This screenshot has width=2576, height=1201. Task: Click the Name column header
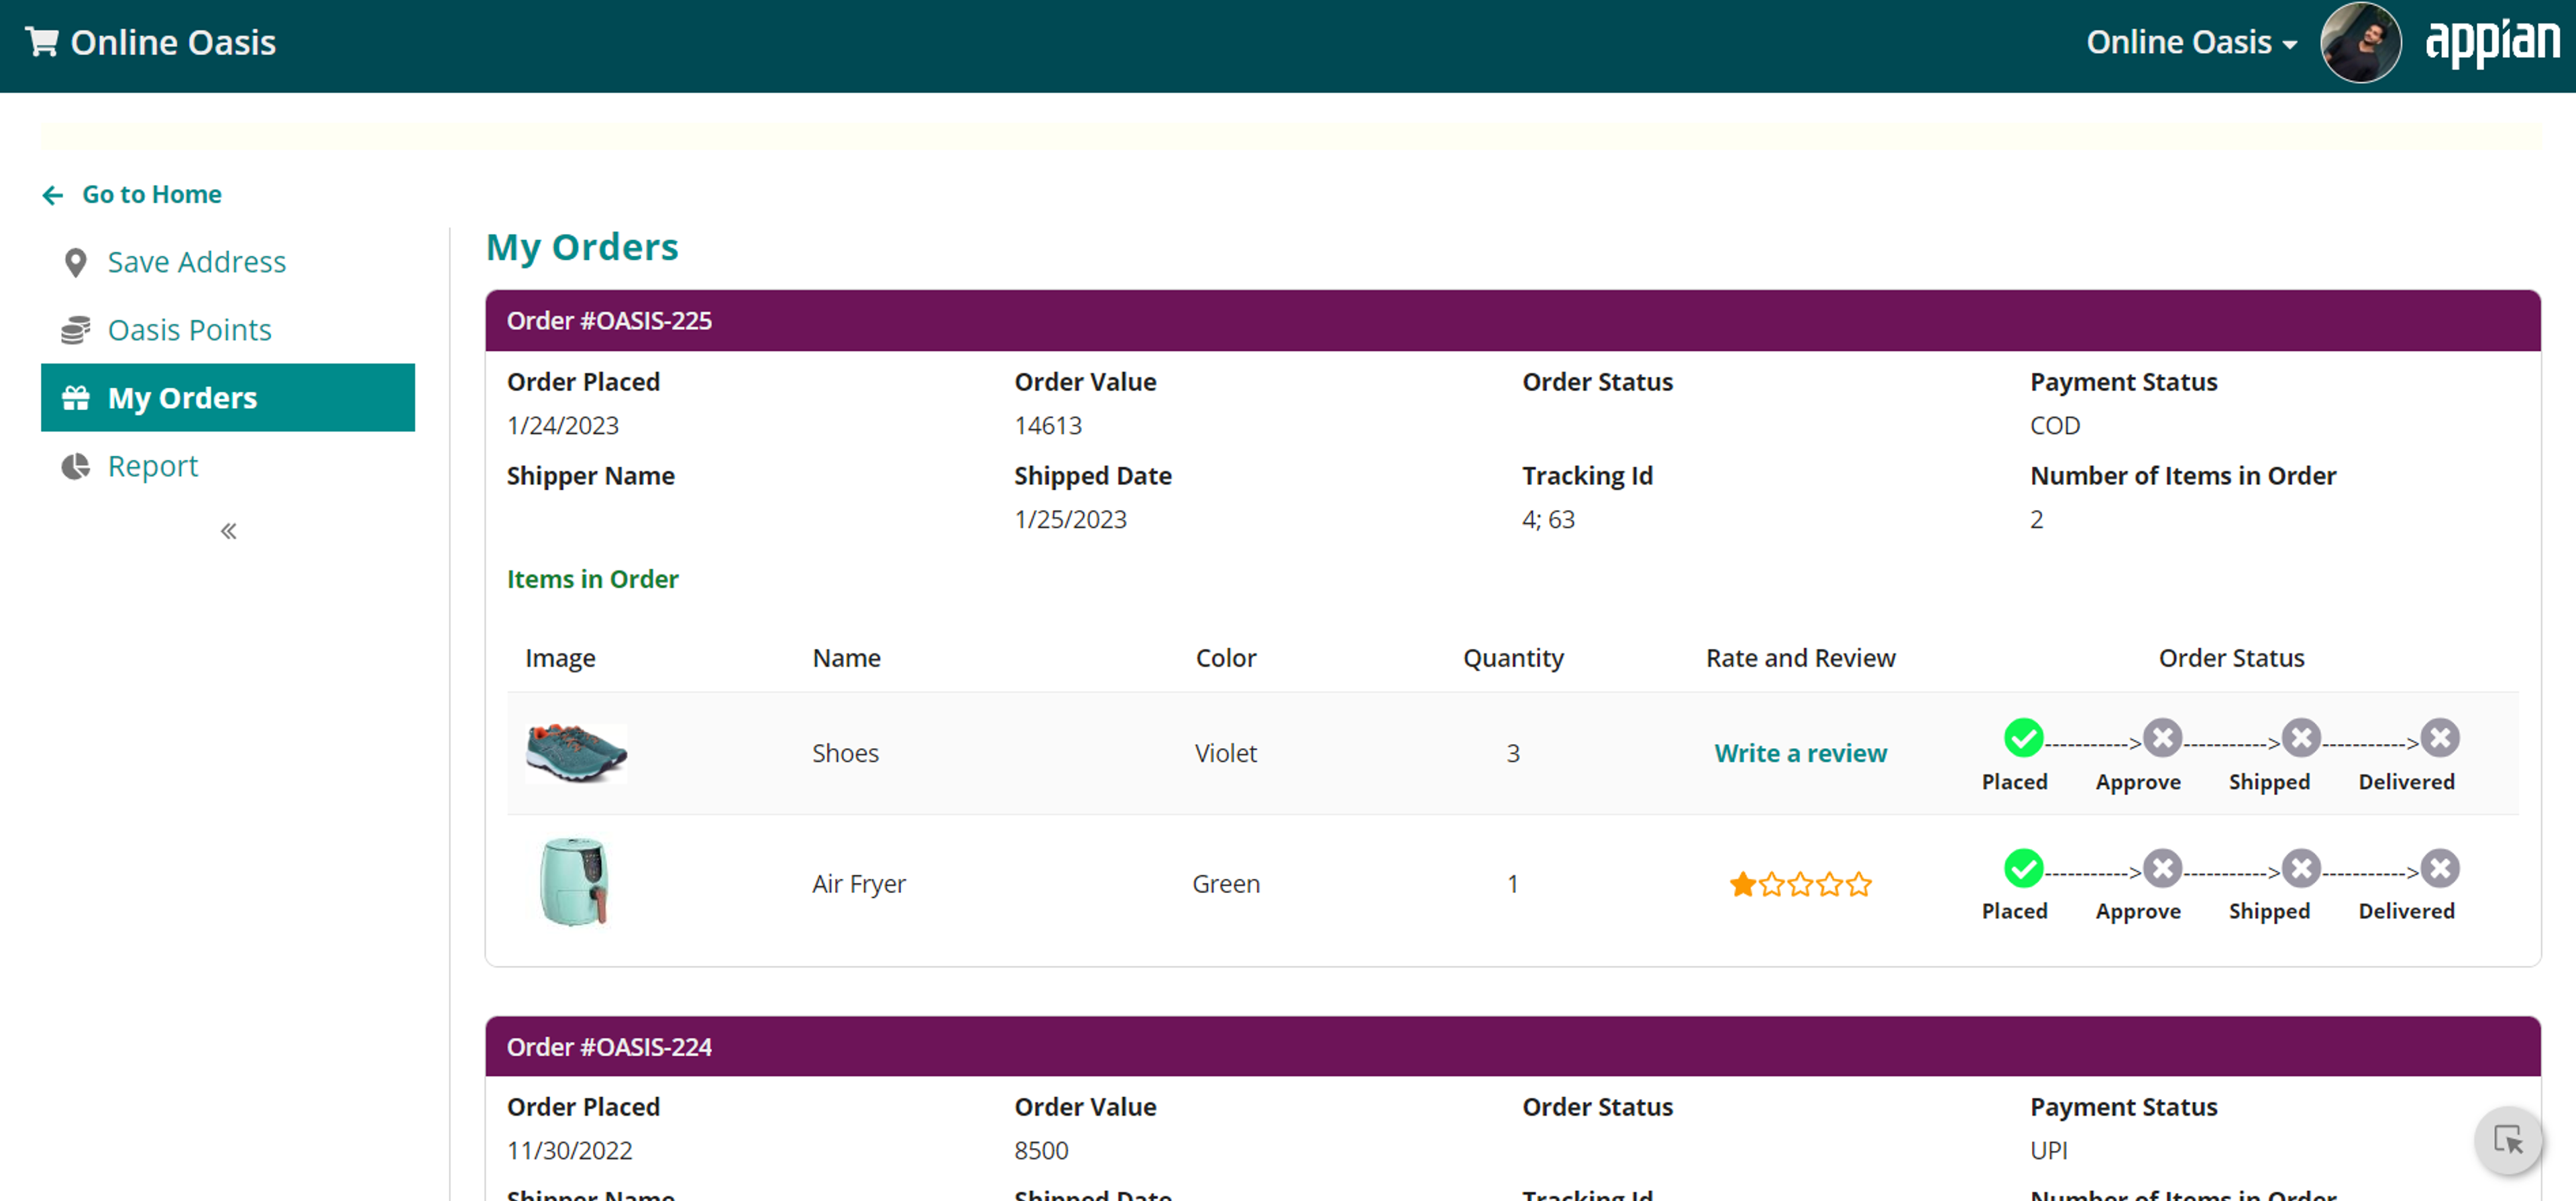tap(846, 658)
